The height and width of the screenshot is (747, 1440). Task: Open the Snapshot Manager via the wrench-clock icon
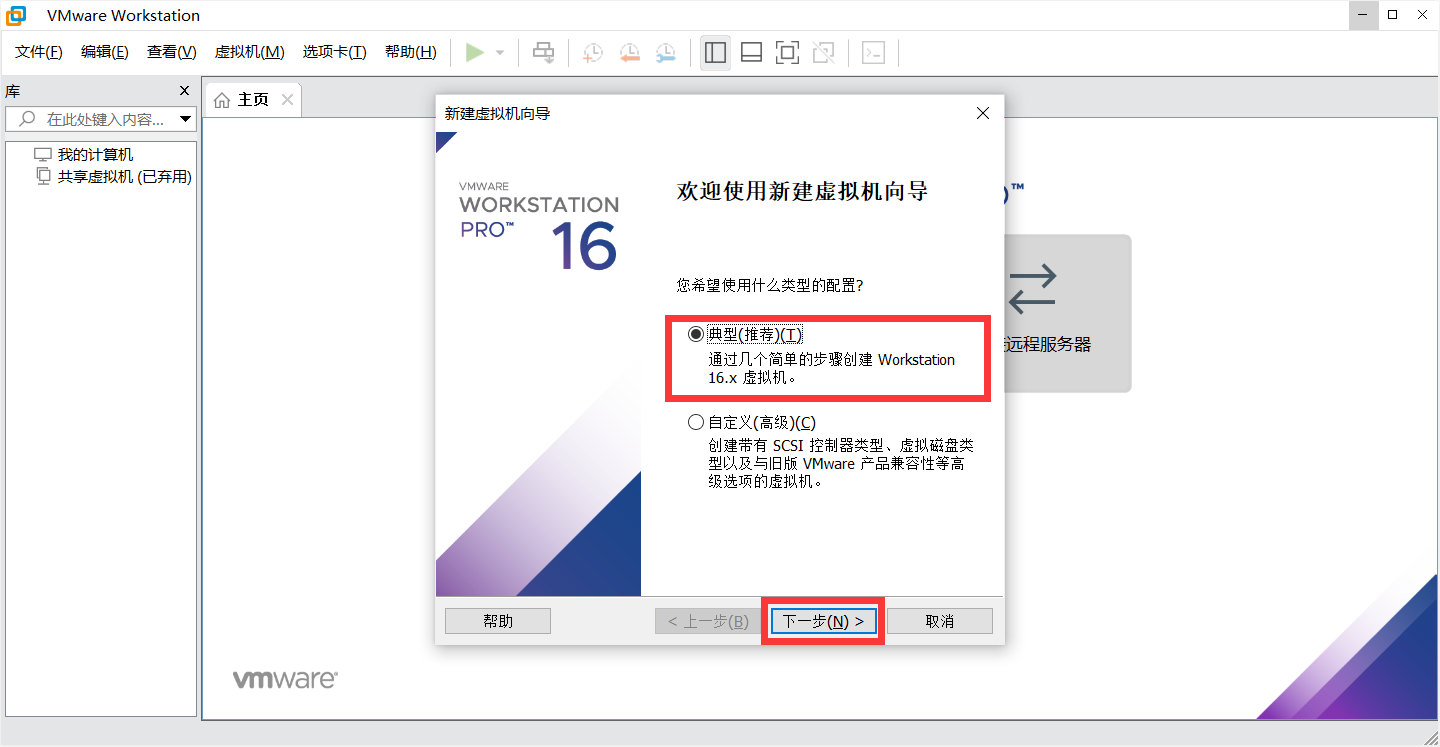point(665,52)
